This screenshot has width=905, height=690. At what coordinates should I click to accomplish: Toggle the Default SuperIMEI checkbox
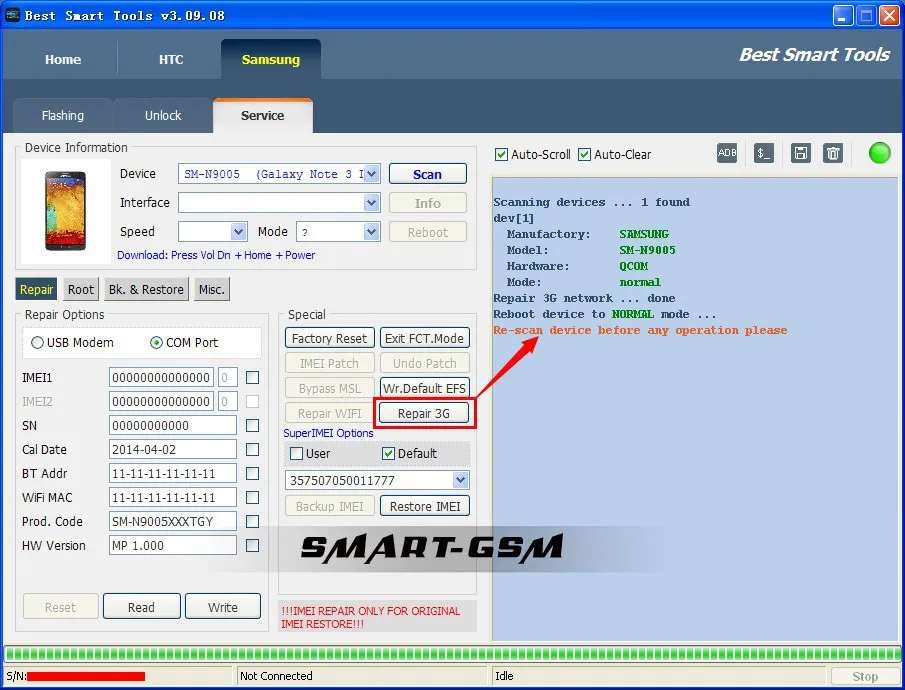pos(388,453)
